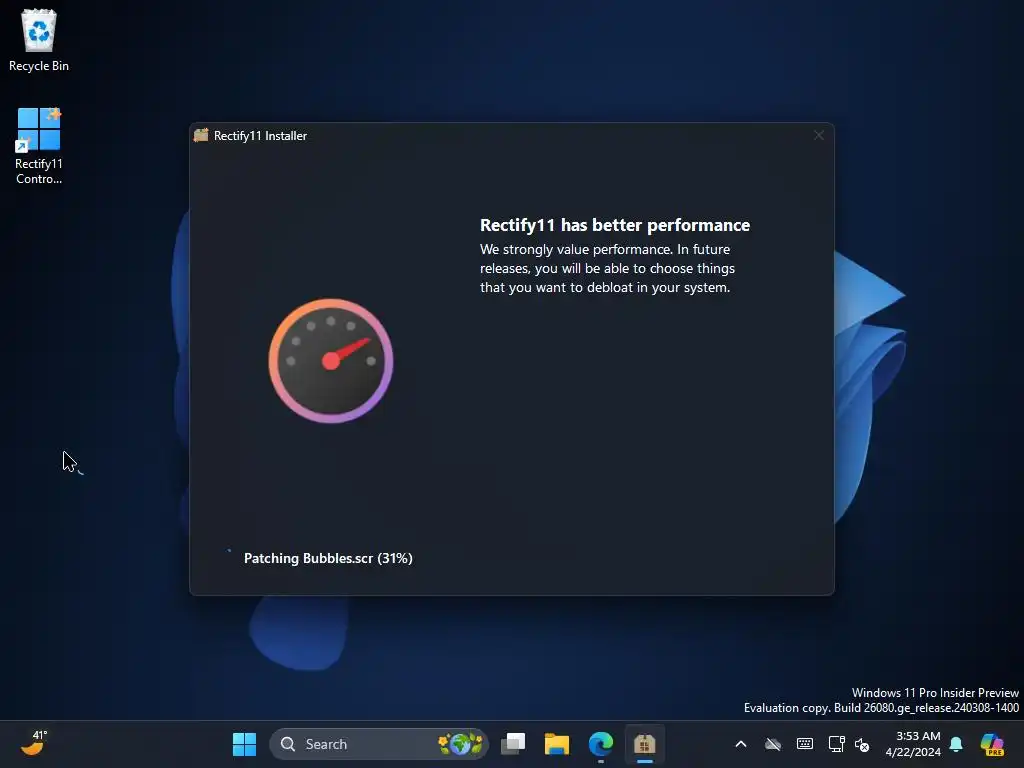
Task: Click the speedometer performance graphic
Action: coord(331,360)
